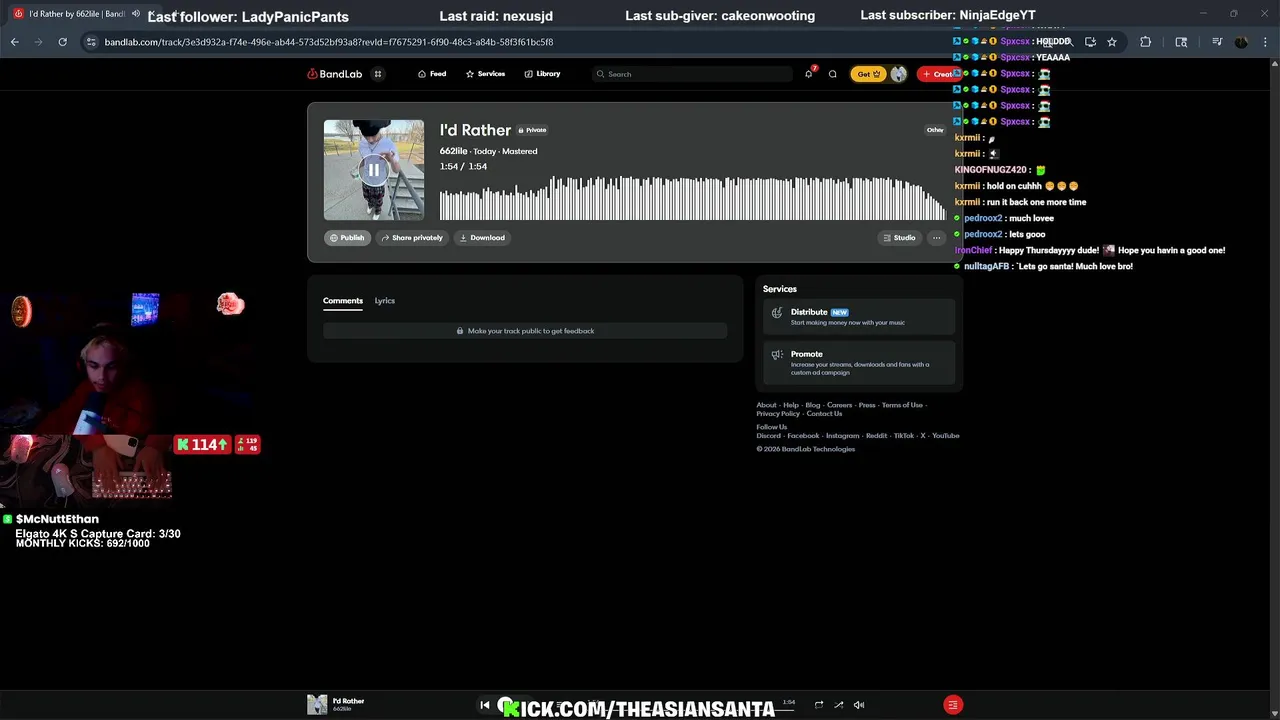1280x720 pixels.
Task: Open the Facebook follow link
Action: [803, 436]
